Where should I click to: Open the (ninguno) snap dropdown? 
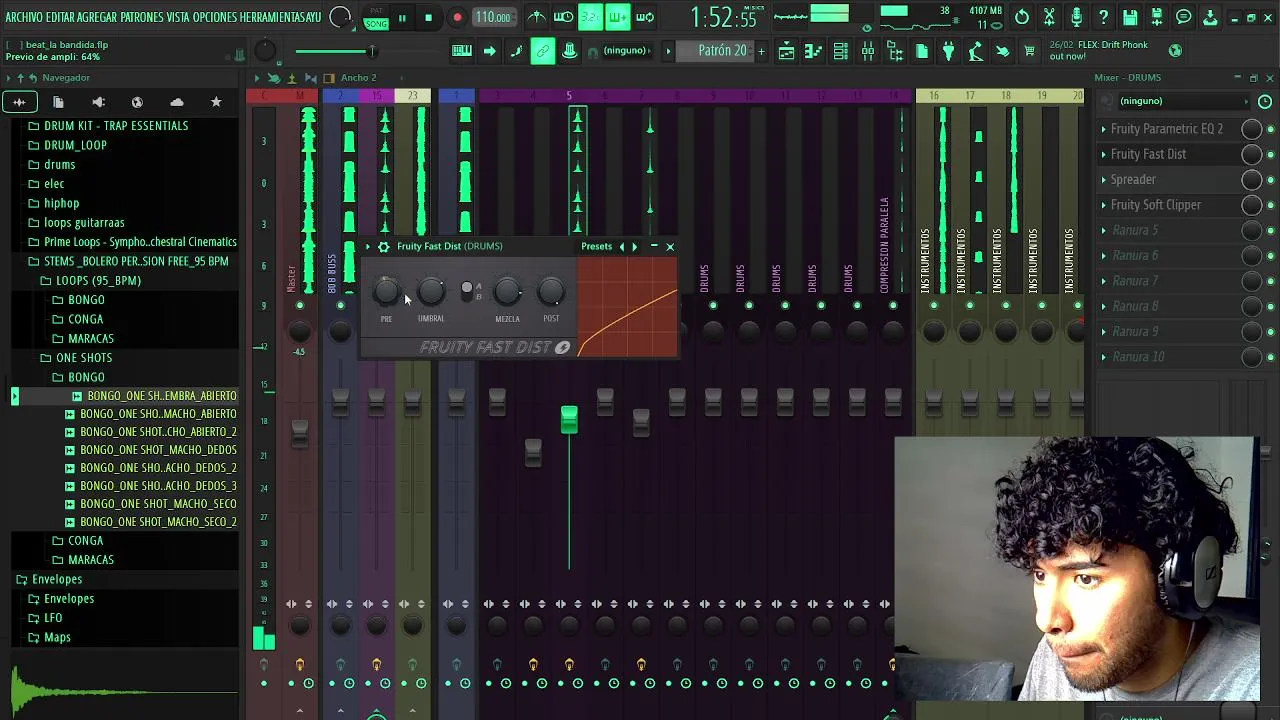tap(626, 51)
